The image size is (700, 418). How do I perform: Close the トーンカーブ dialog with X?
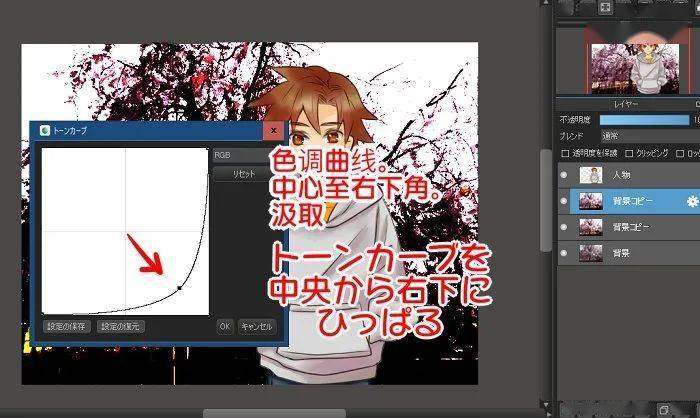point(273,130)
